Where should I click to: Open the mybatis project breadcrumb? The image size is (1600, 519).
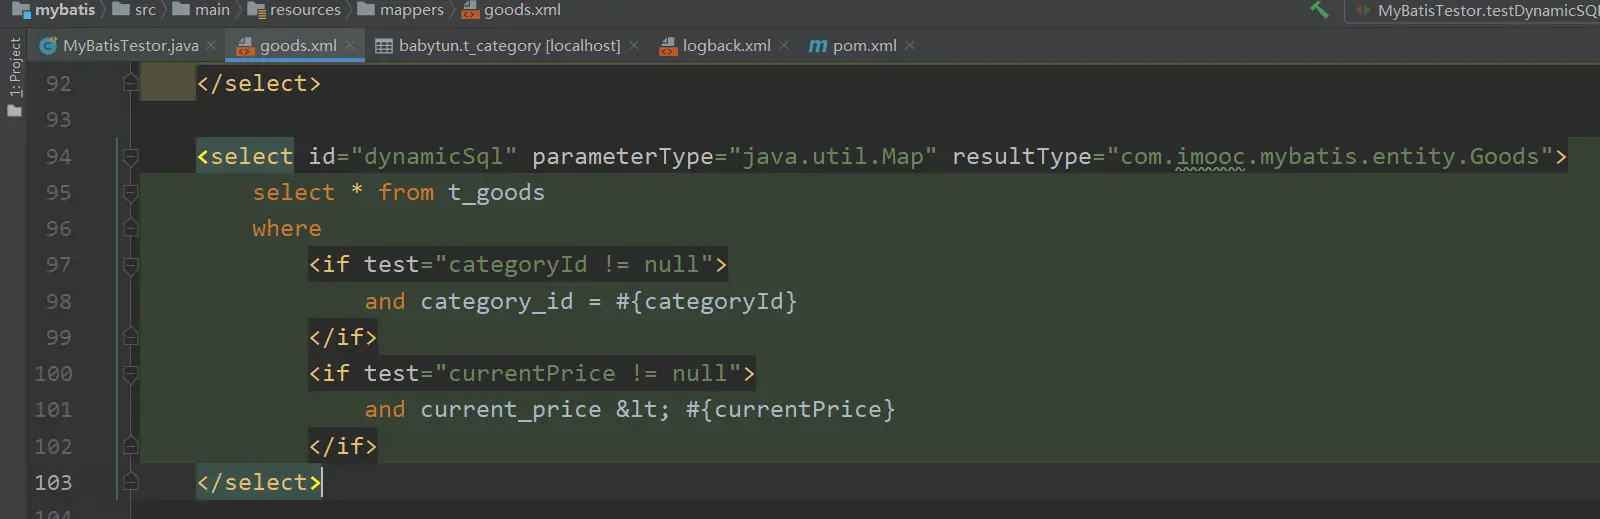54,10
